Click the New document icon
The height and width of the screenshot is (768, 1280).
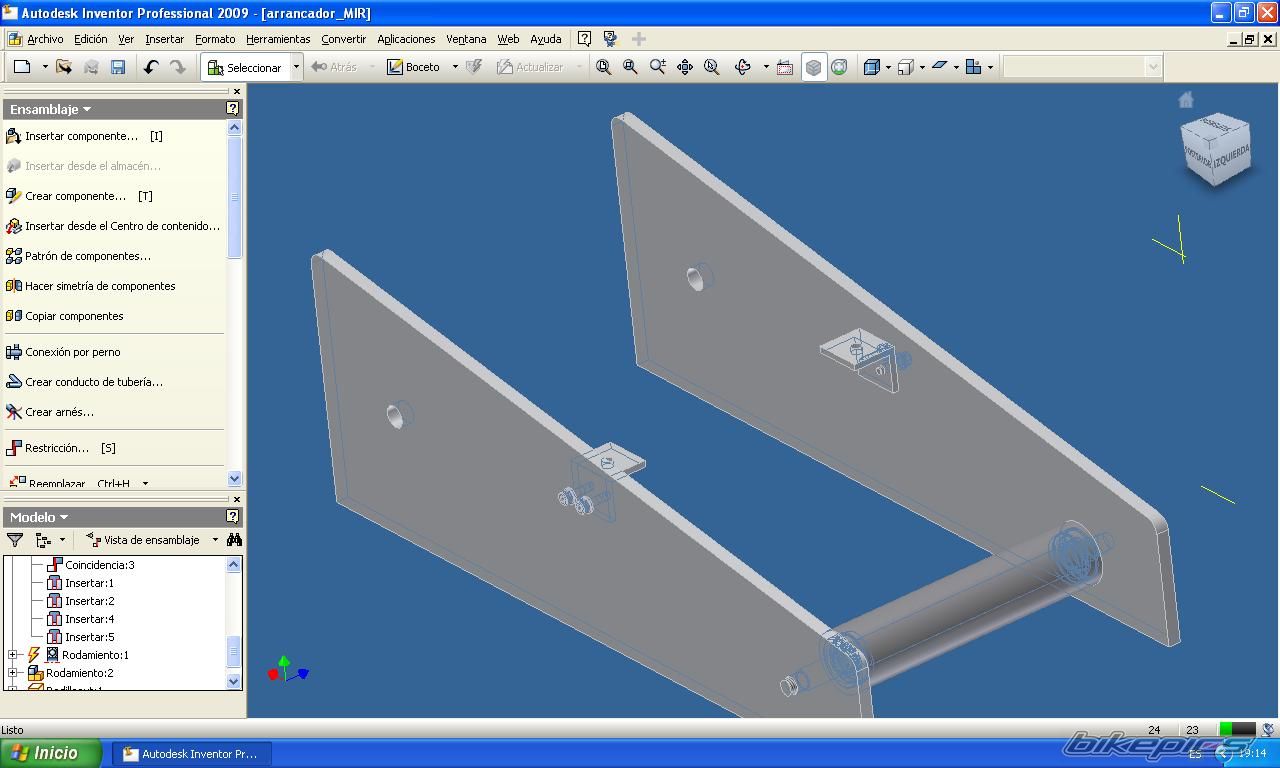(x=22, y=67)
